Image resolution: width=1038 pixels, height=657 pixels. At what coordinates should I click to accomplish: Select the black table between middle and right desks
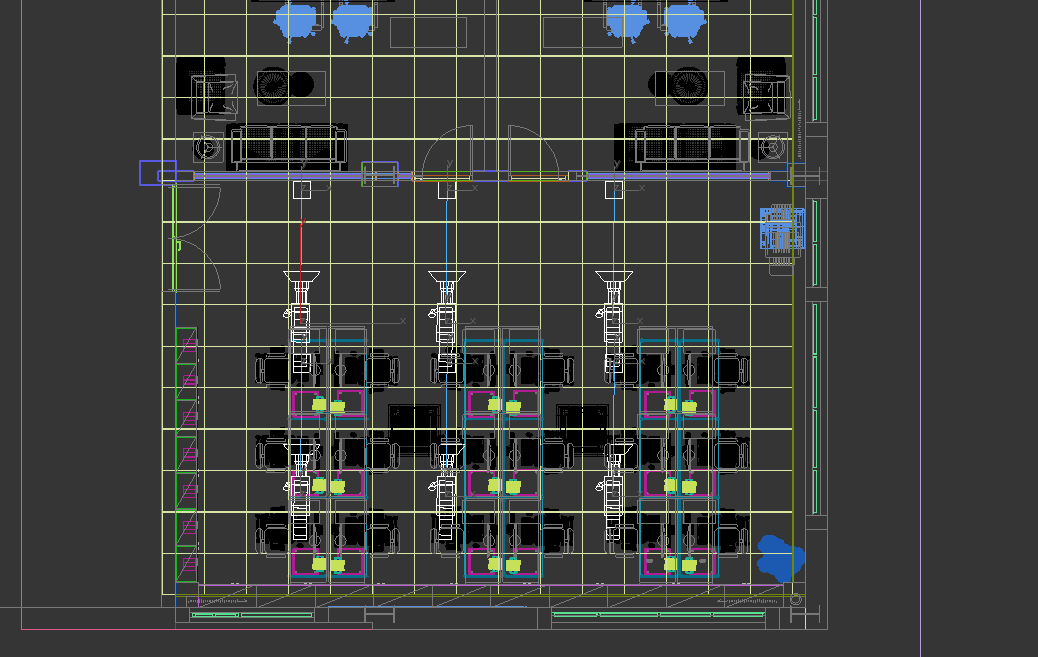pos(583,426)
